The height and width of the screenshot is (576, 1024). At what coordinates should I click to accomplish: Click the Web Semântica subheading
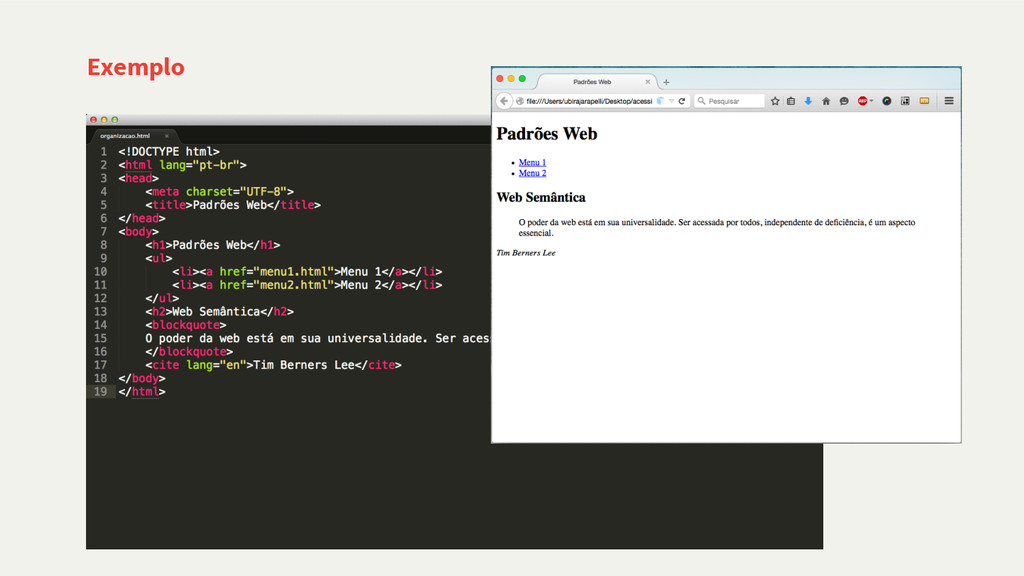tap(541, 197)
